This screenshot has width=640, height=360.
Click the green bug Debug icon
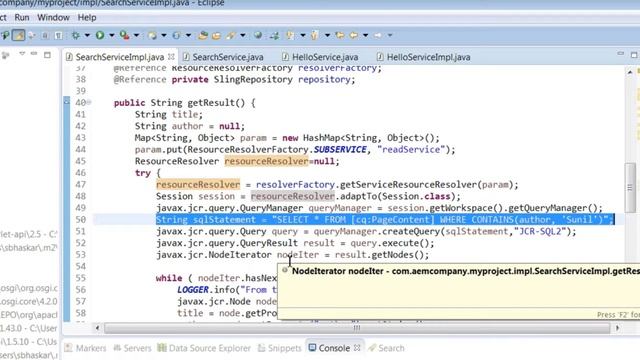click(x=76, y=36)
